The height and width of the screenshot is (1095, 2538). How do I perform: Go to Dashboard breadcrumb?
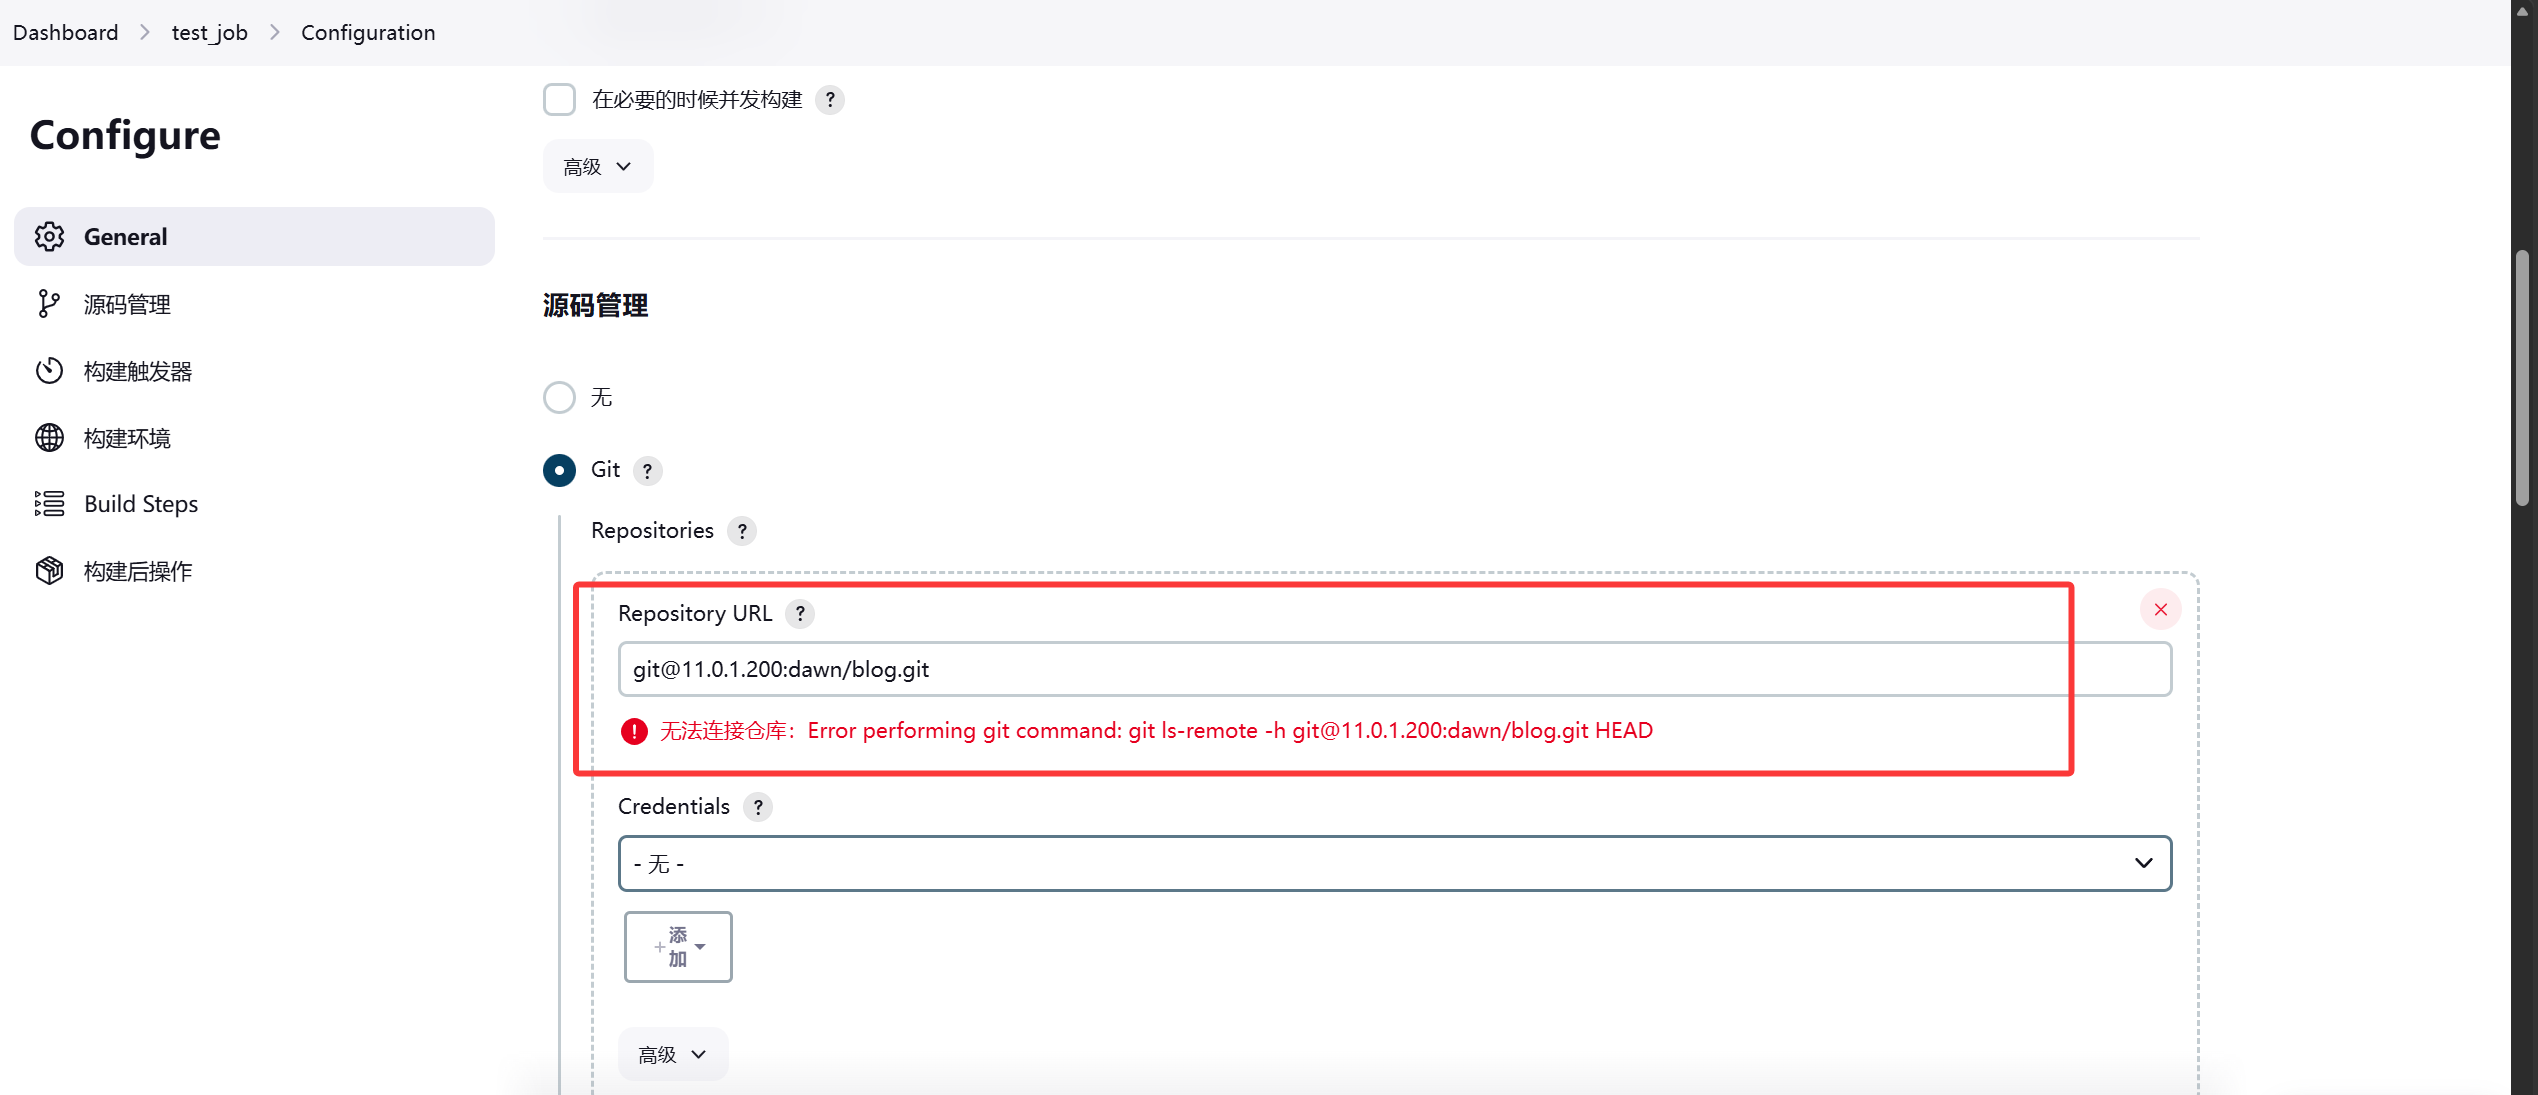point(66,32)
